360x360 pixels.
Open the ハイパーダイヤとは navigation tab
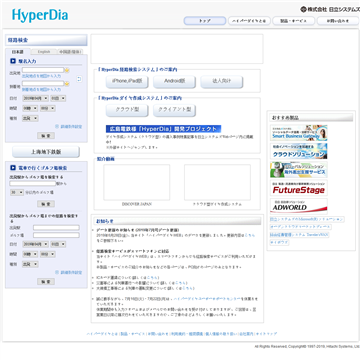coord(249,21)
